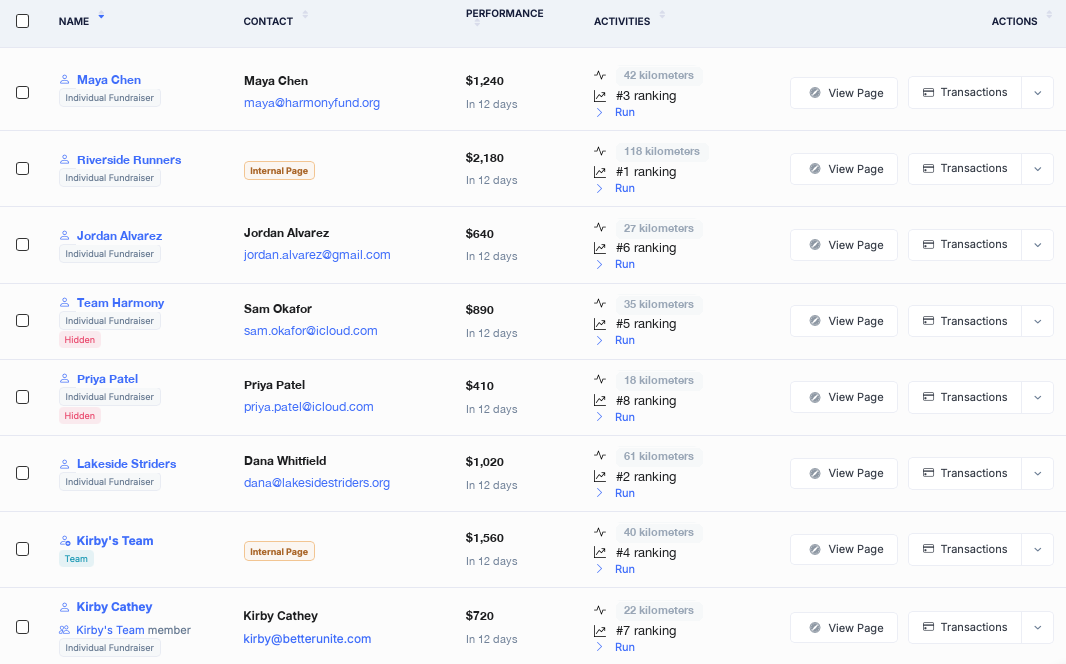Click Internal Page badge in Riverside Runners row
The height and width of the screenshot is (664, 1066).
pyautogui.click(x=279, y=171)
